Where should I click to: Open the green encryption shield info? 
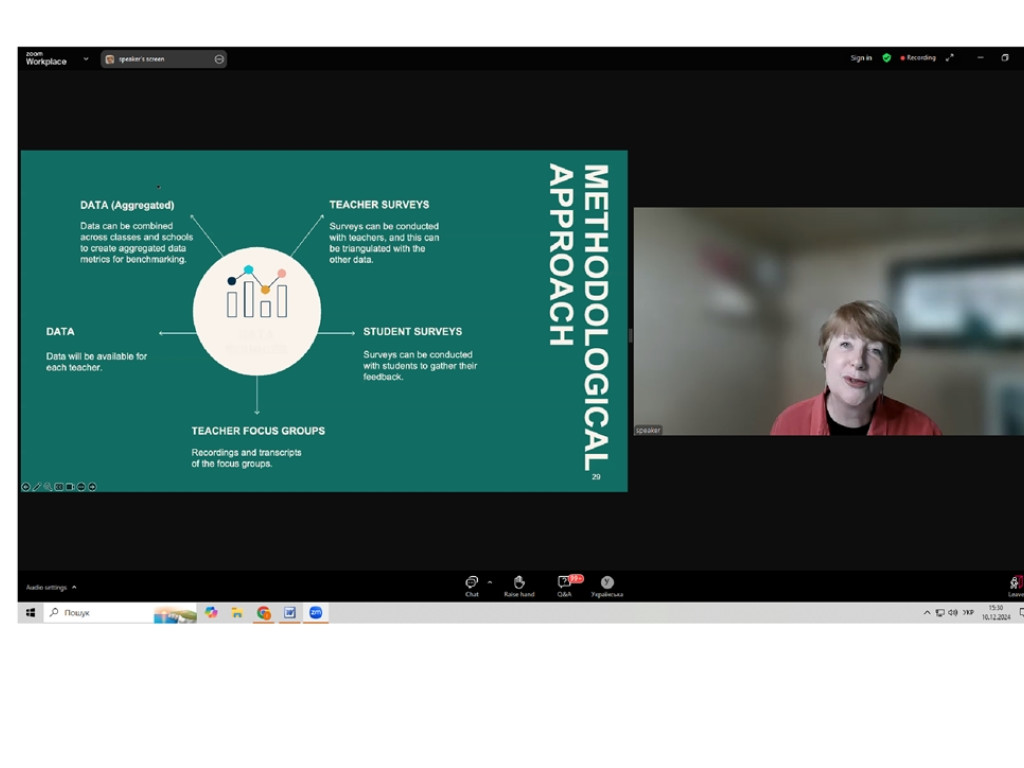(886, 57)
